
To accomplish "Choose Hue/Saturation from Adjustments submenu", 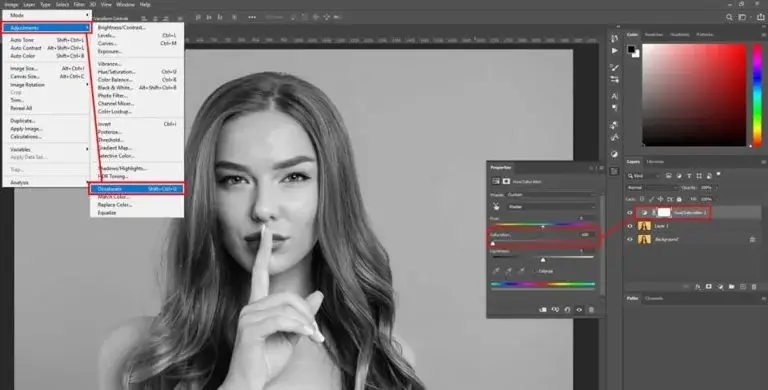I will (137, 72).
